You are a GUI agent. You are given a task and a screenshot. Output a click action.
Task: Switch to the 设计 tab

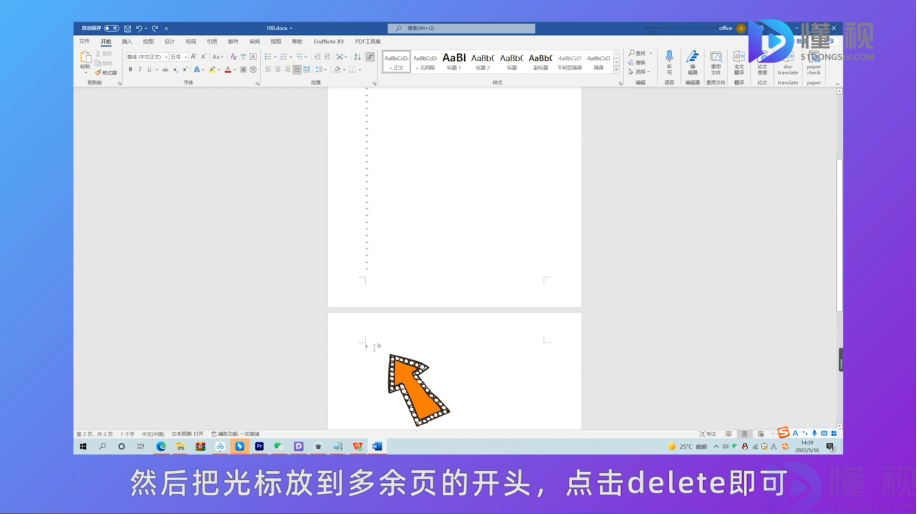(x=170, y=42)
